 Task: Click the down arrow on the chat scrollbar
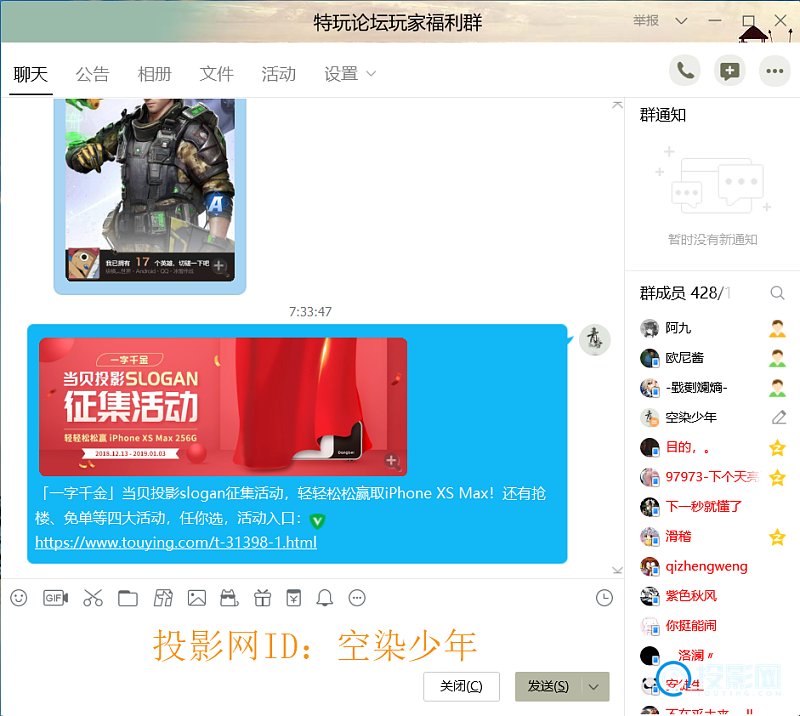pyautogui.click(x=617, y=570)
